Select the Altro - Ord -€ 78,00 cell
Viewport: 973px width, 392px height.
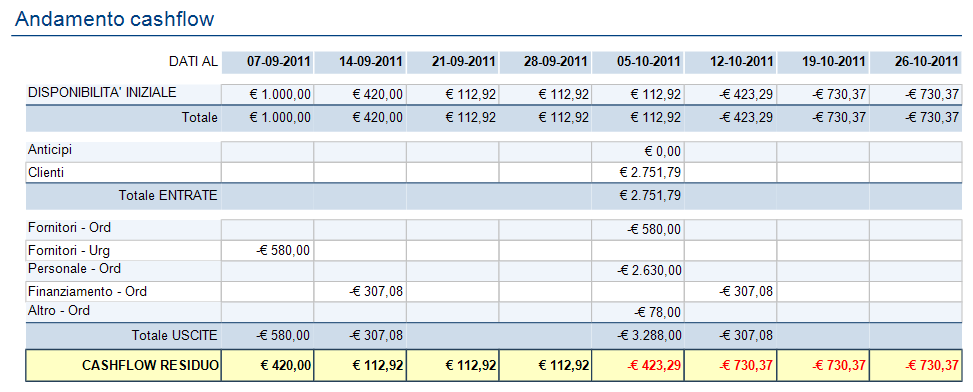[638, 311]
